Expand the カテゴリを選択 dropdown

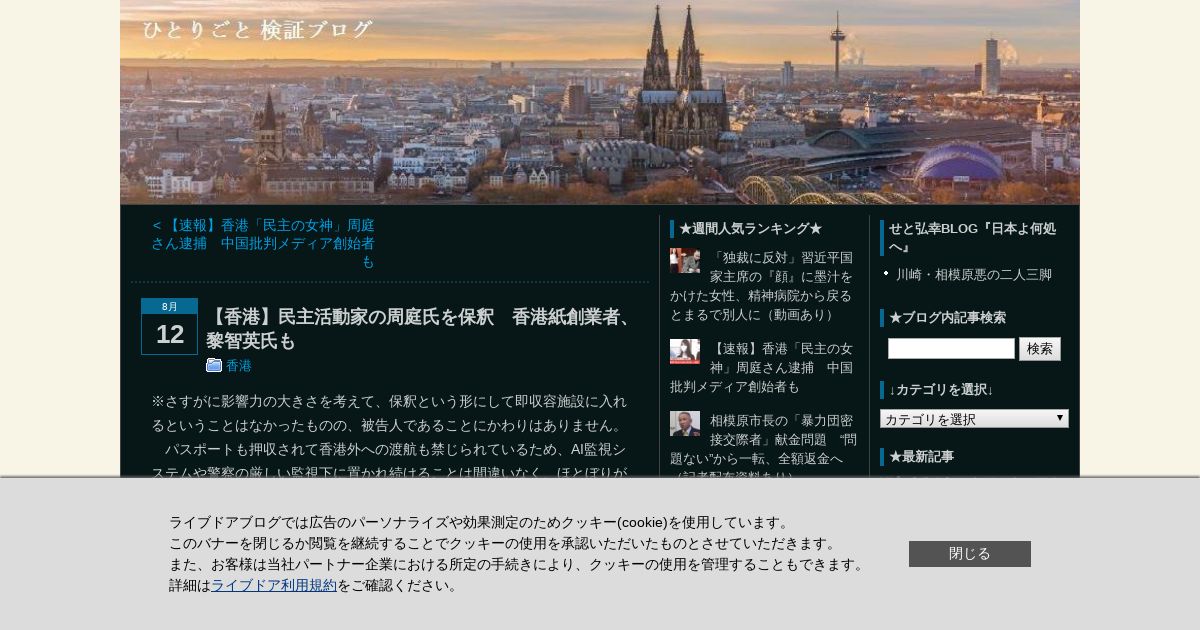tap(974, 419)
